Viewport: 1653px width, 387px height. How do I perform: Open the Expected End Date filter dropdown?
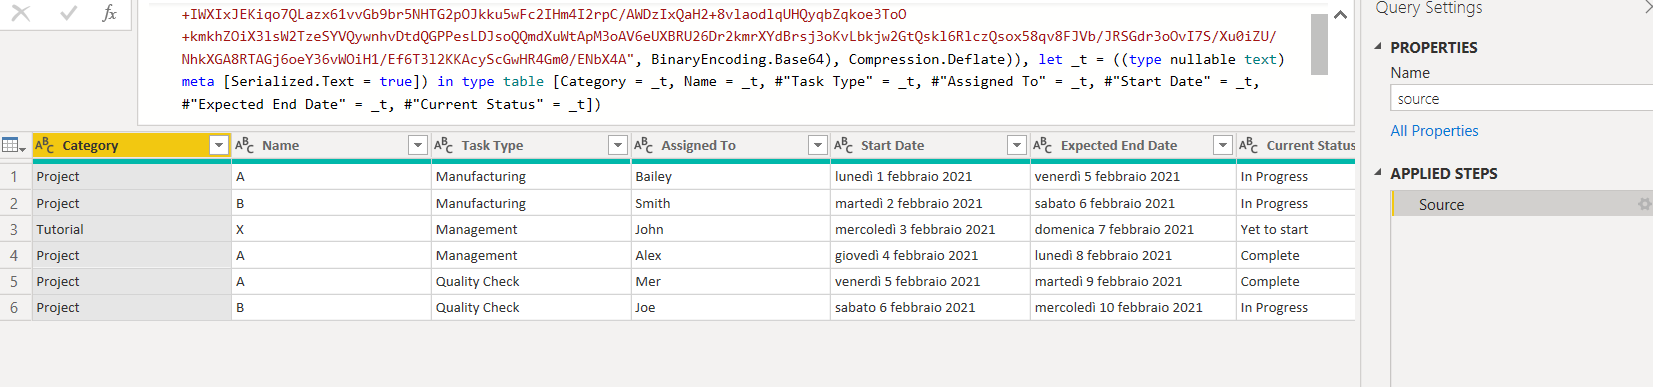click(1222, 145)
